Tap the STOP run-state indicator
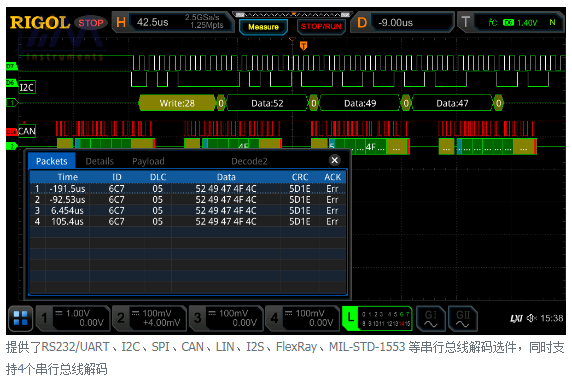Image resolution: width=572 pixels, height=386 pixels. coord(90,23)
